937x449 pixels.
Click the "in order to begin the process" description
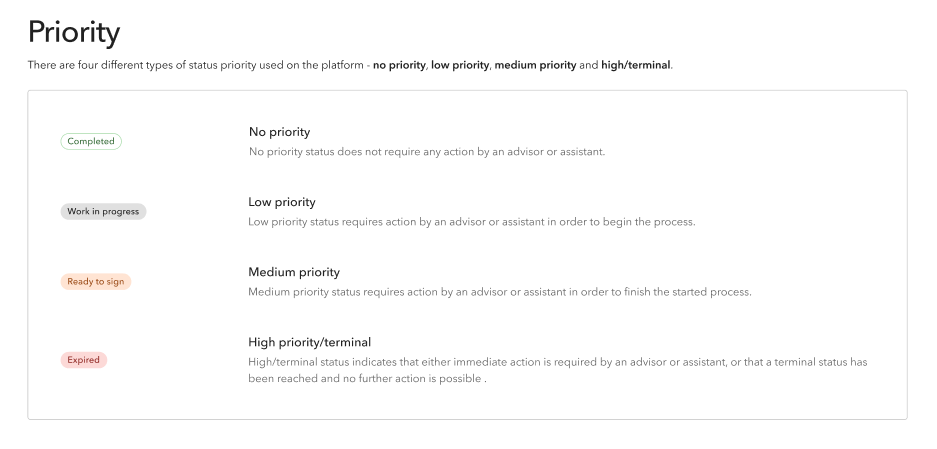(471, 222)
